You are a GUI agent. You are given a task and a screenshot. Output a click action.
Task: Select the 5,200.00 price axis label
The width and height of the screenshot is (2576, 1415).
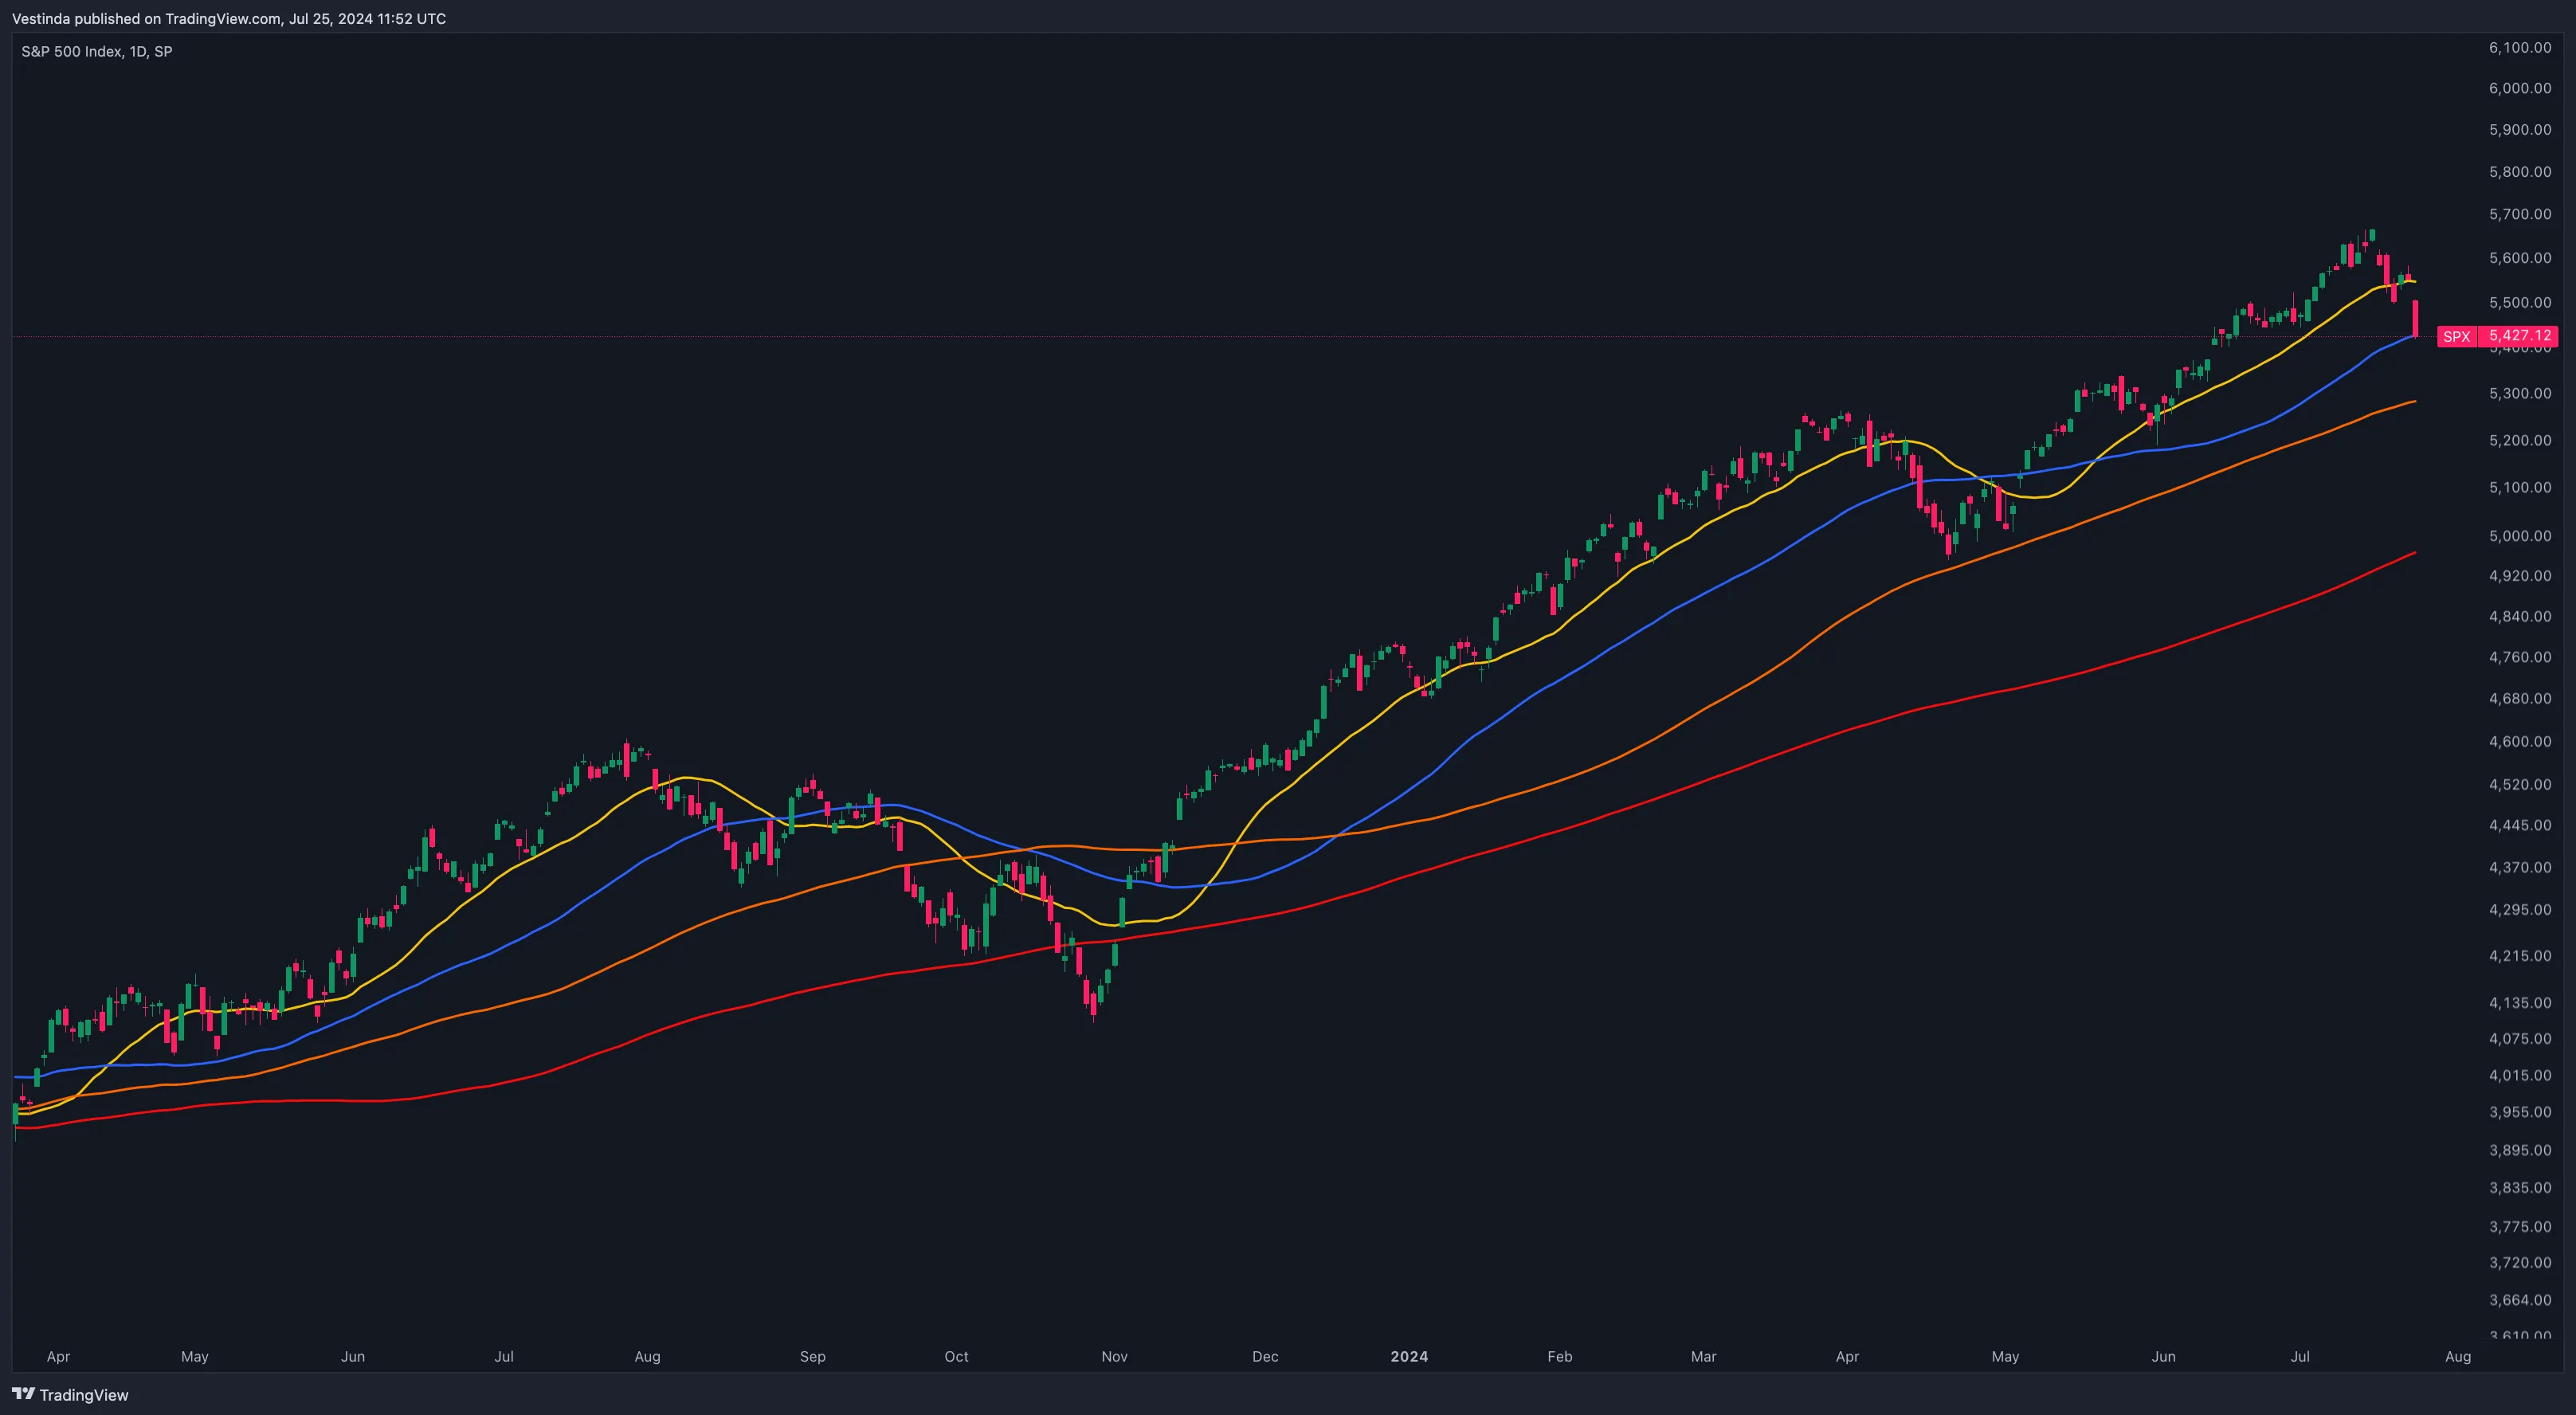(2520, 440)
